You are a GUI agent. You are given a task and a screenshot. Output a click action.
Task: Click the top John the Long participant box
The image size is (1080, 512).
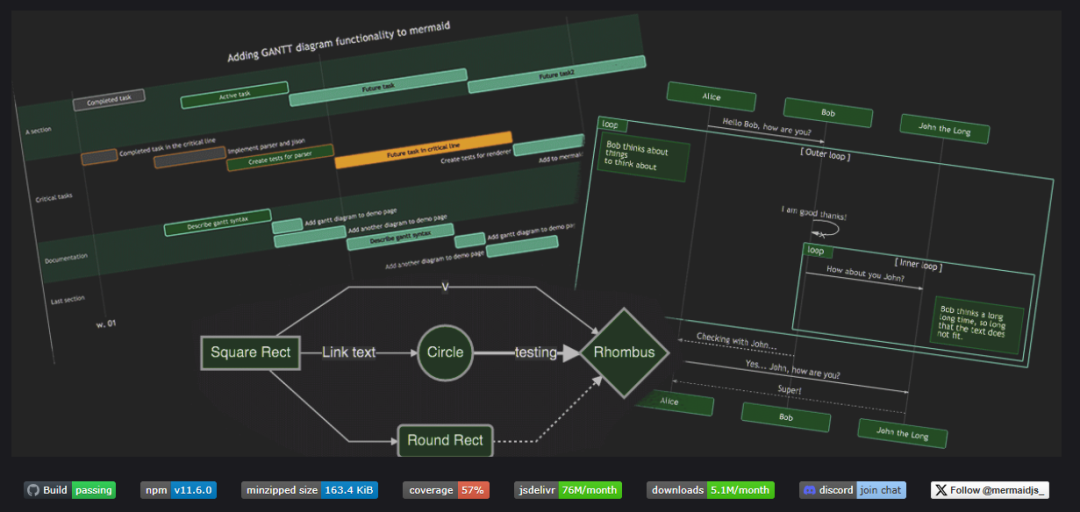click(944, 129)
